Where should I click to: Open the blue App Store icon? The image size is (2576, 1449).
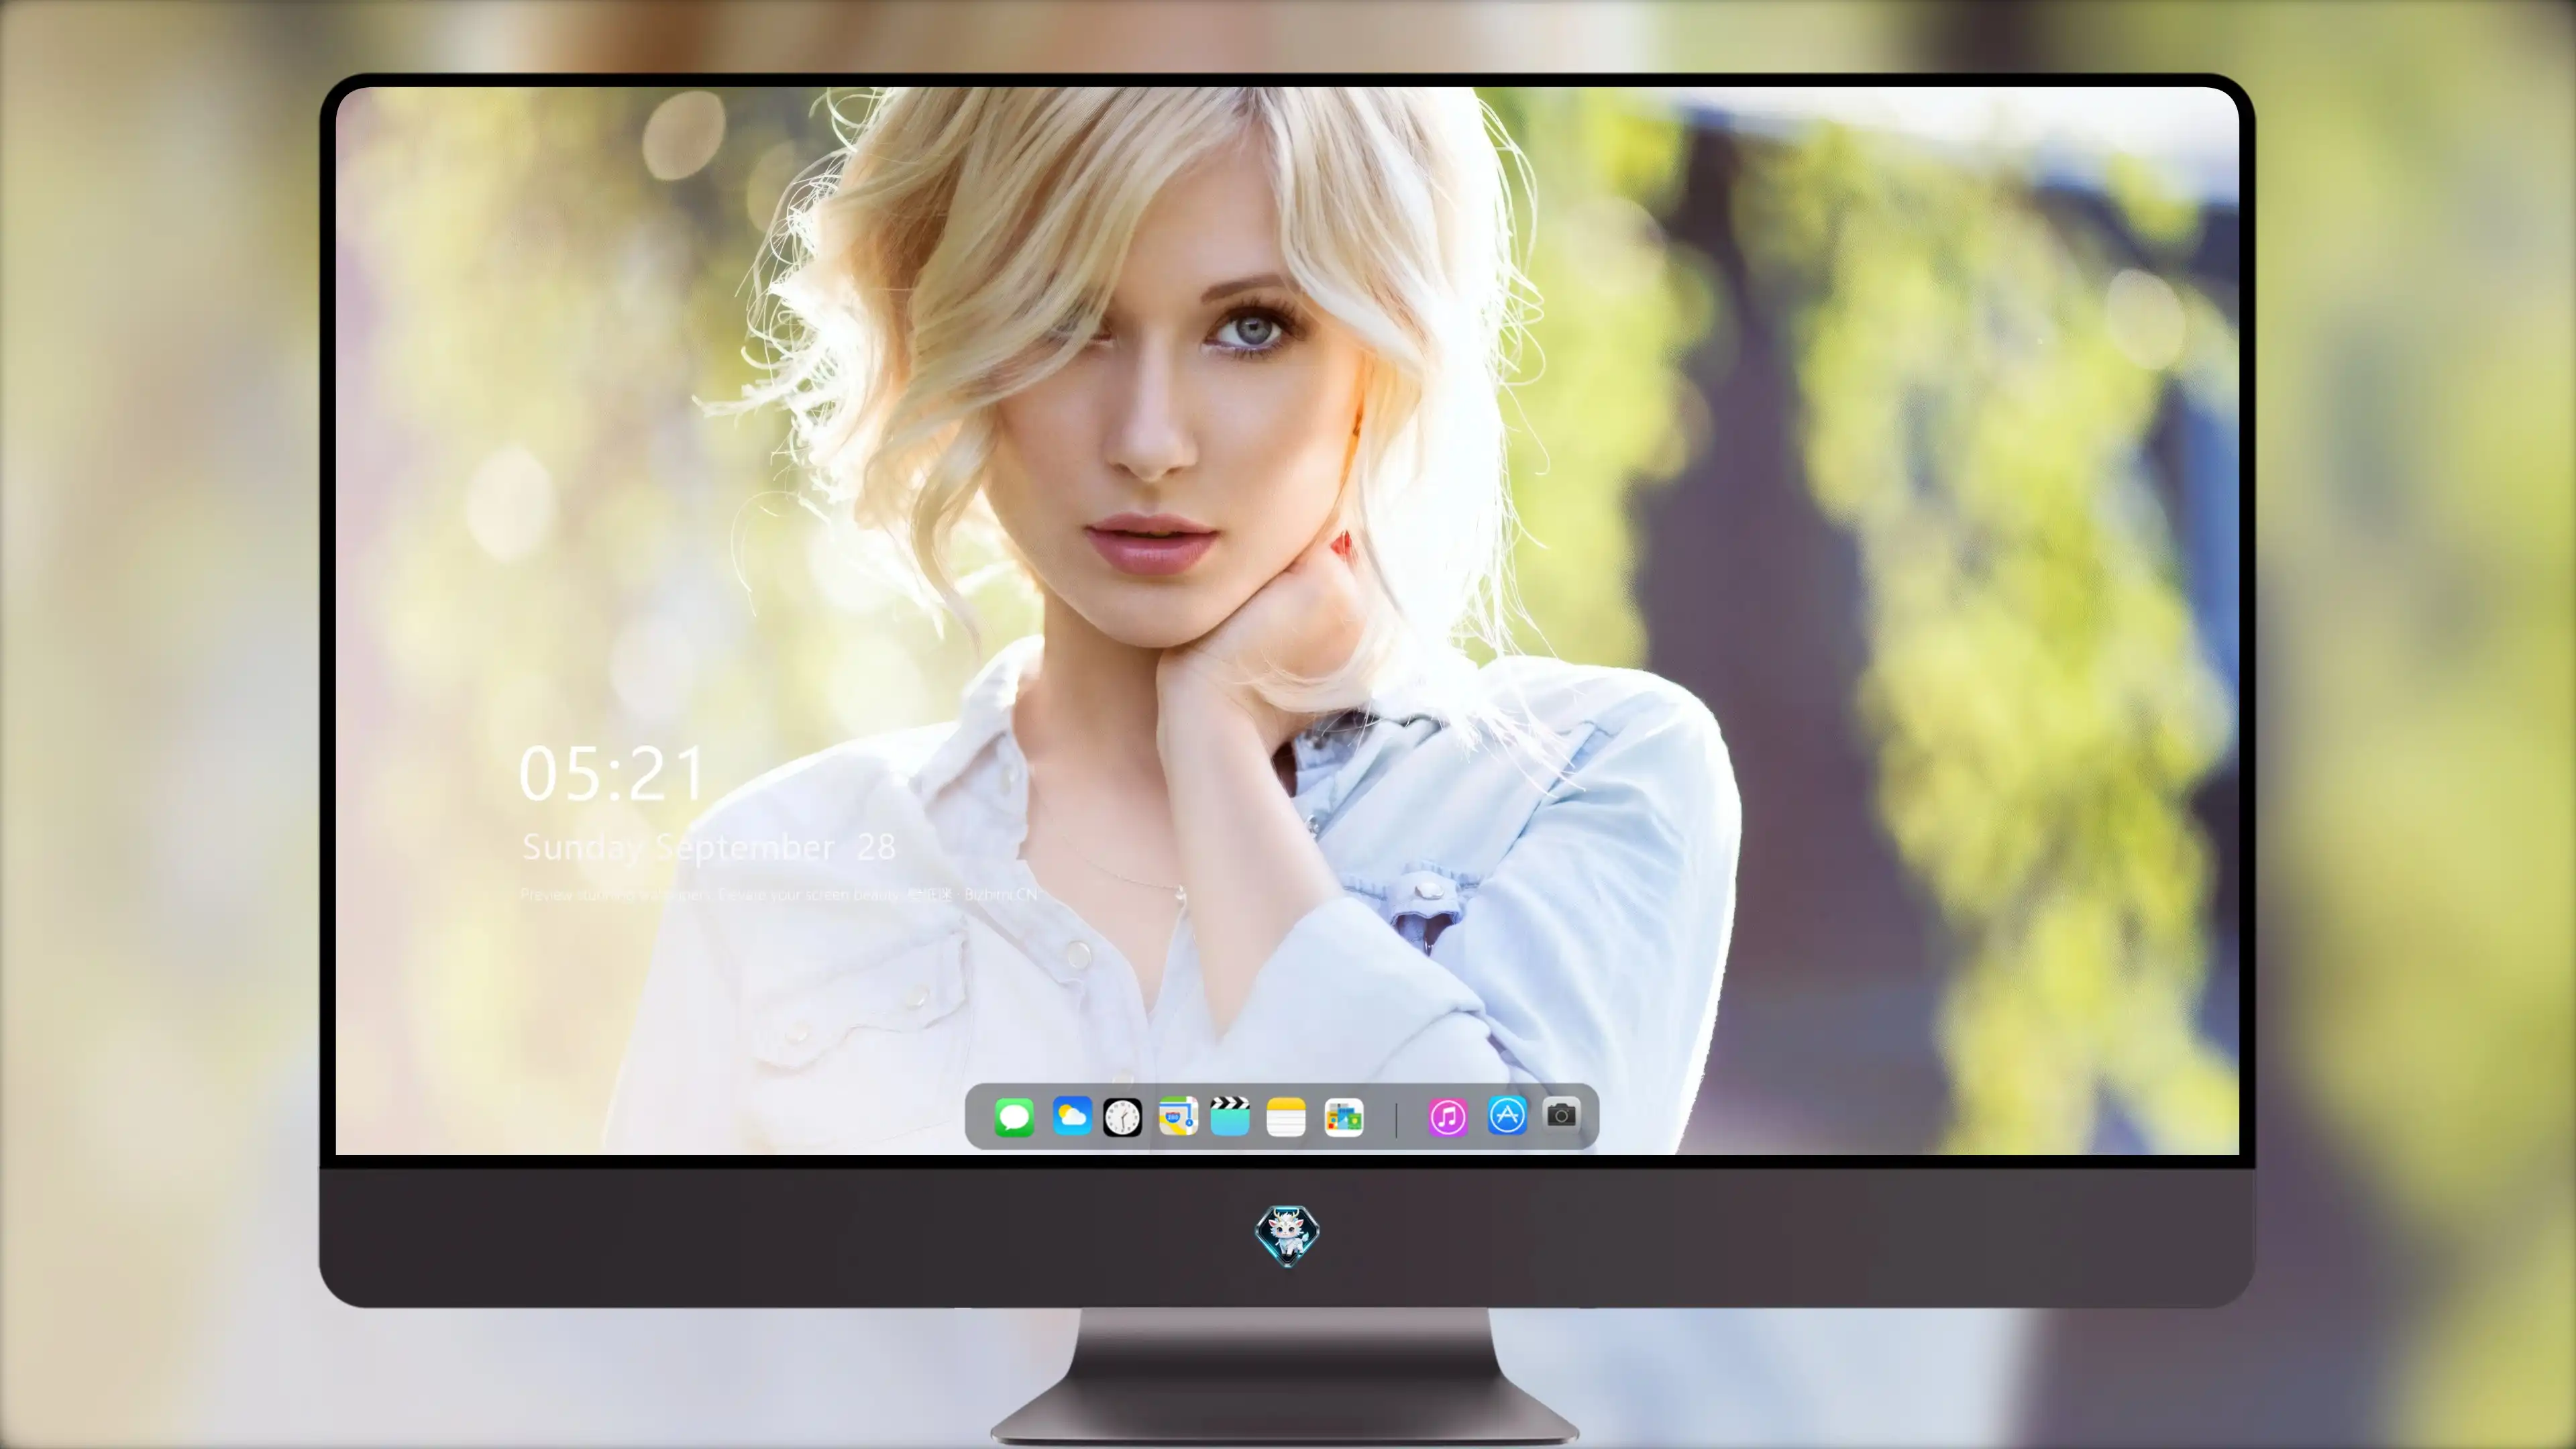pos(1507,1116)
